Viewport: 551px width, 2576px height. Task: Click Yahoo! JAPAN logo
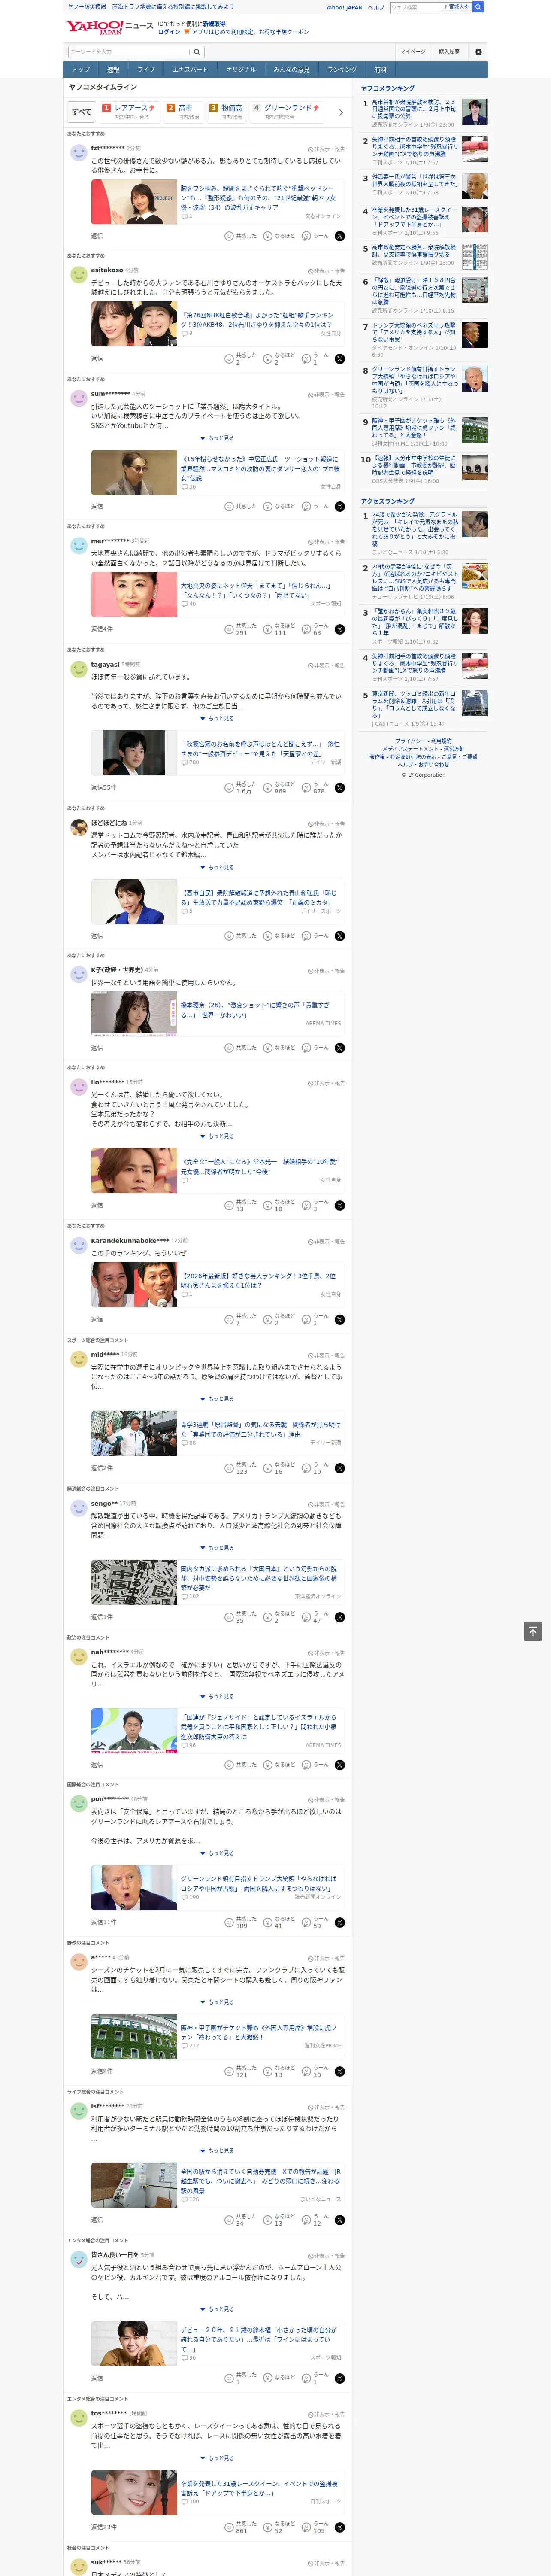pos(95,27)
